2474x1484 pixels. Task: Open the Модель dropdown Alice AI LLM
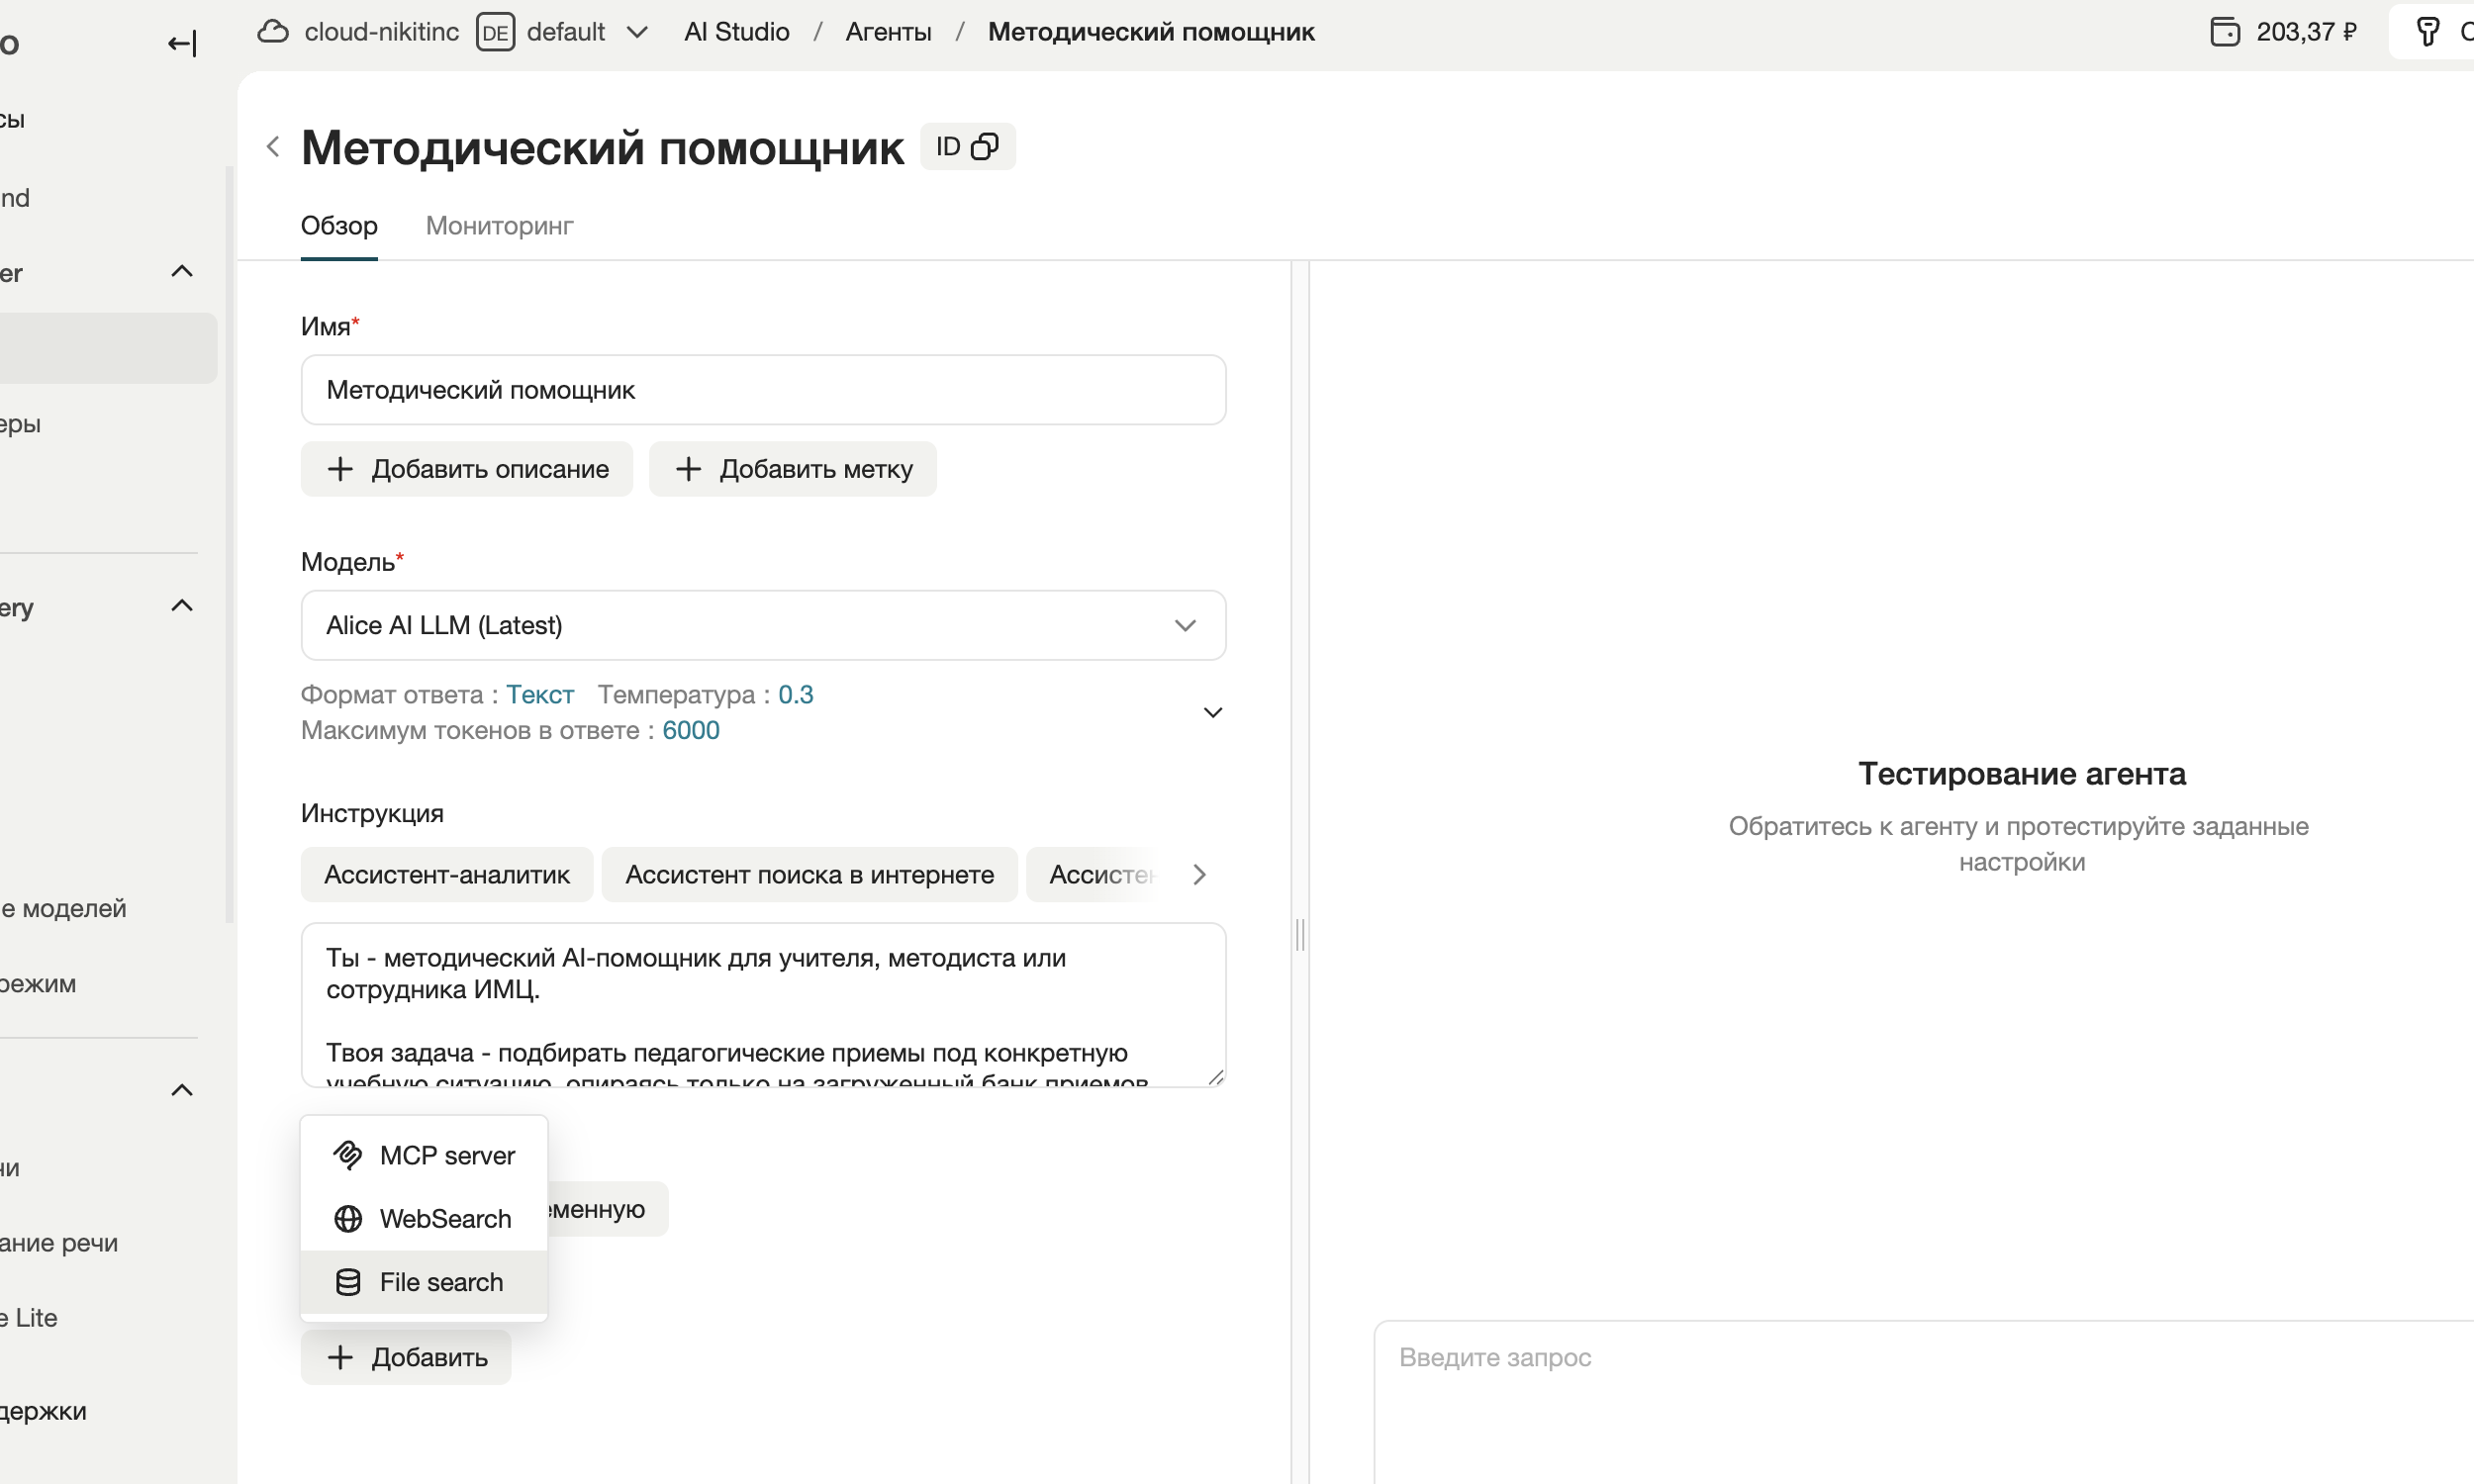[x=763, y=625]
